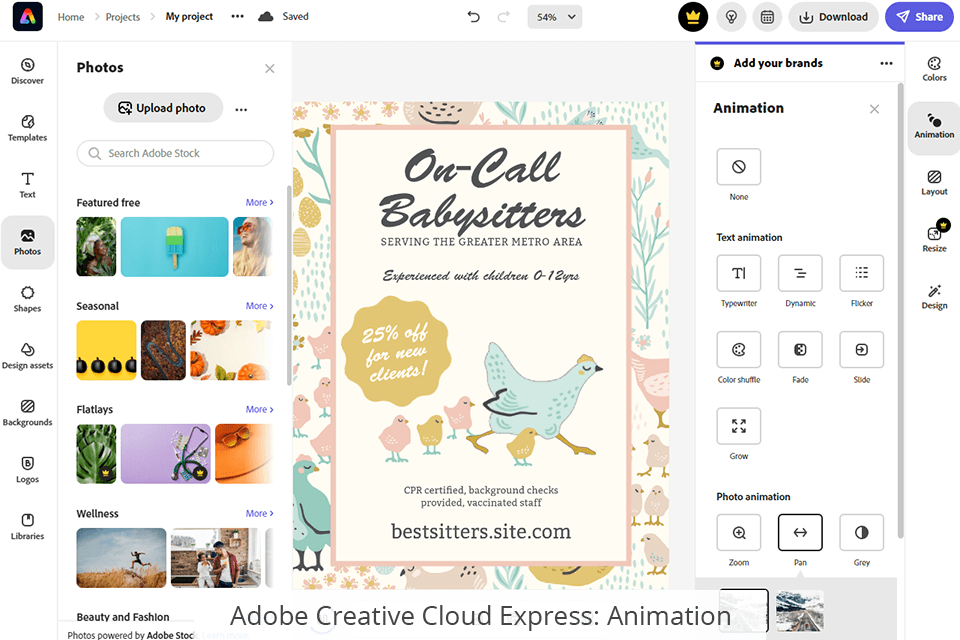Image resolution: width=960 pixels, height=640 pixels.
Task: Open the Backgrounds sidebar panel
Action: 28,413
